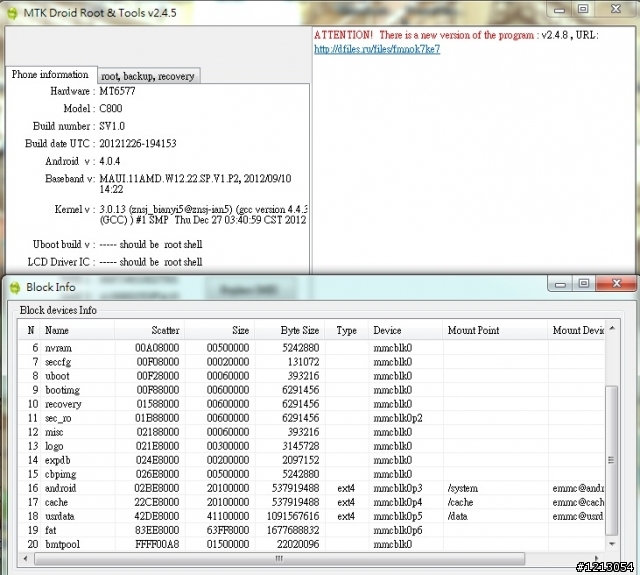Image resolution: width=640 pixels, height=575 pixels.
Task: Maximize the Block Info window
Action: (x=584, y=284)
